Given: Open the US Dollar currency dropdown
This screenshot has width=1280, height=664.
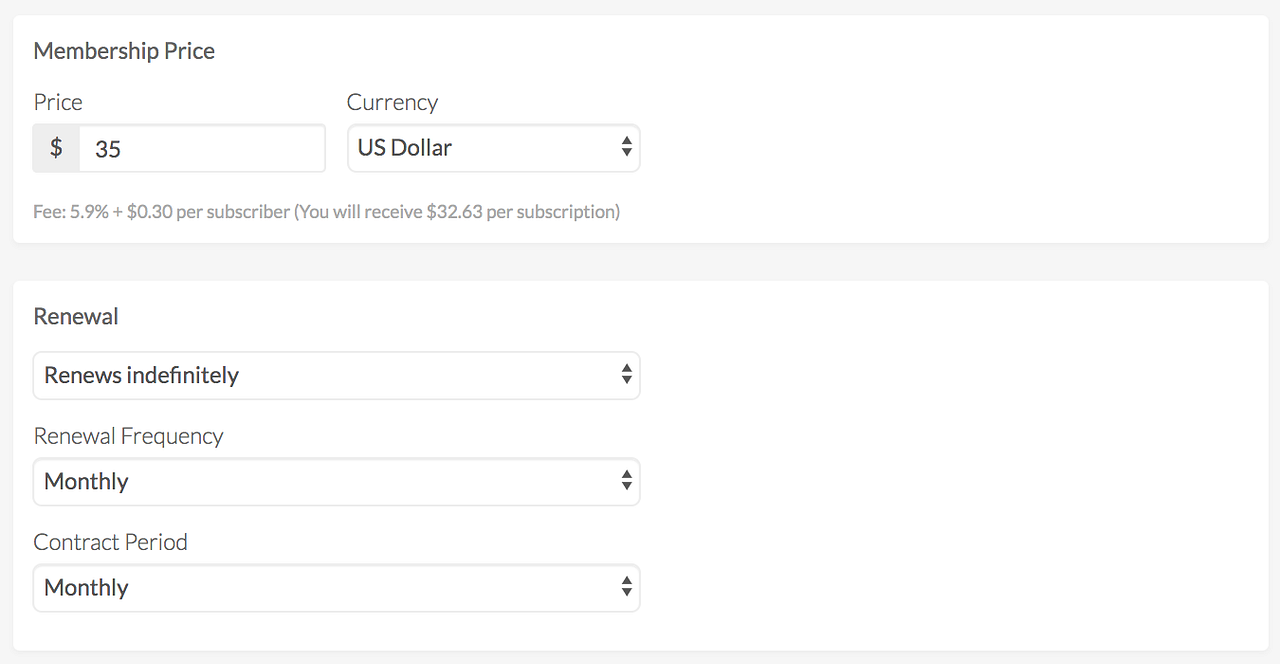Looking at the screenshot, I should (493, 148).
